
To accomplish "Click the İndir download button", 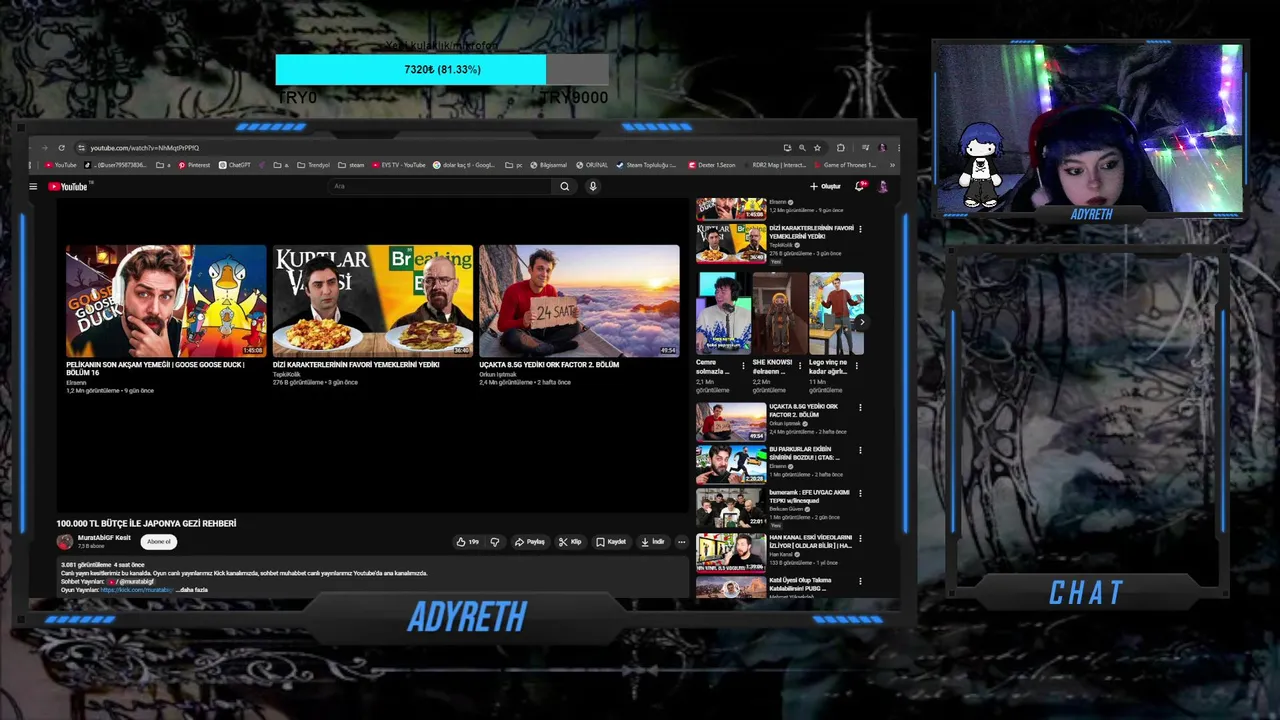I will 653,542.
